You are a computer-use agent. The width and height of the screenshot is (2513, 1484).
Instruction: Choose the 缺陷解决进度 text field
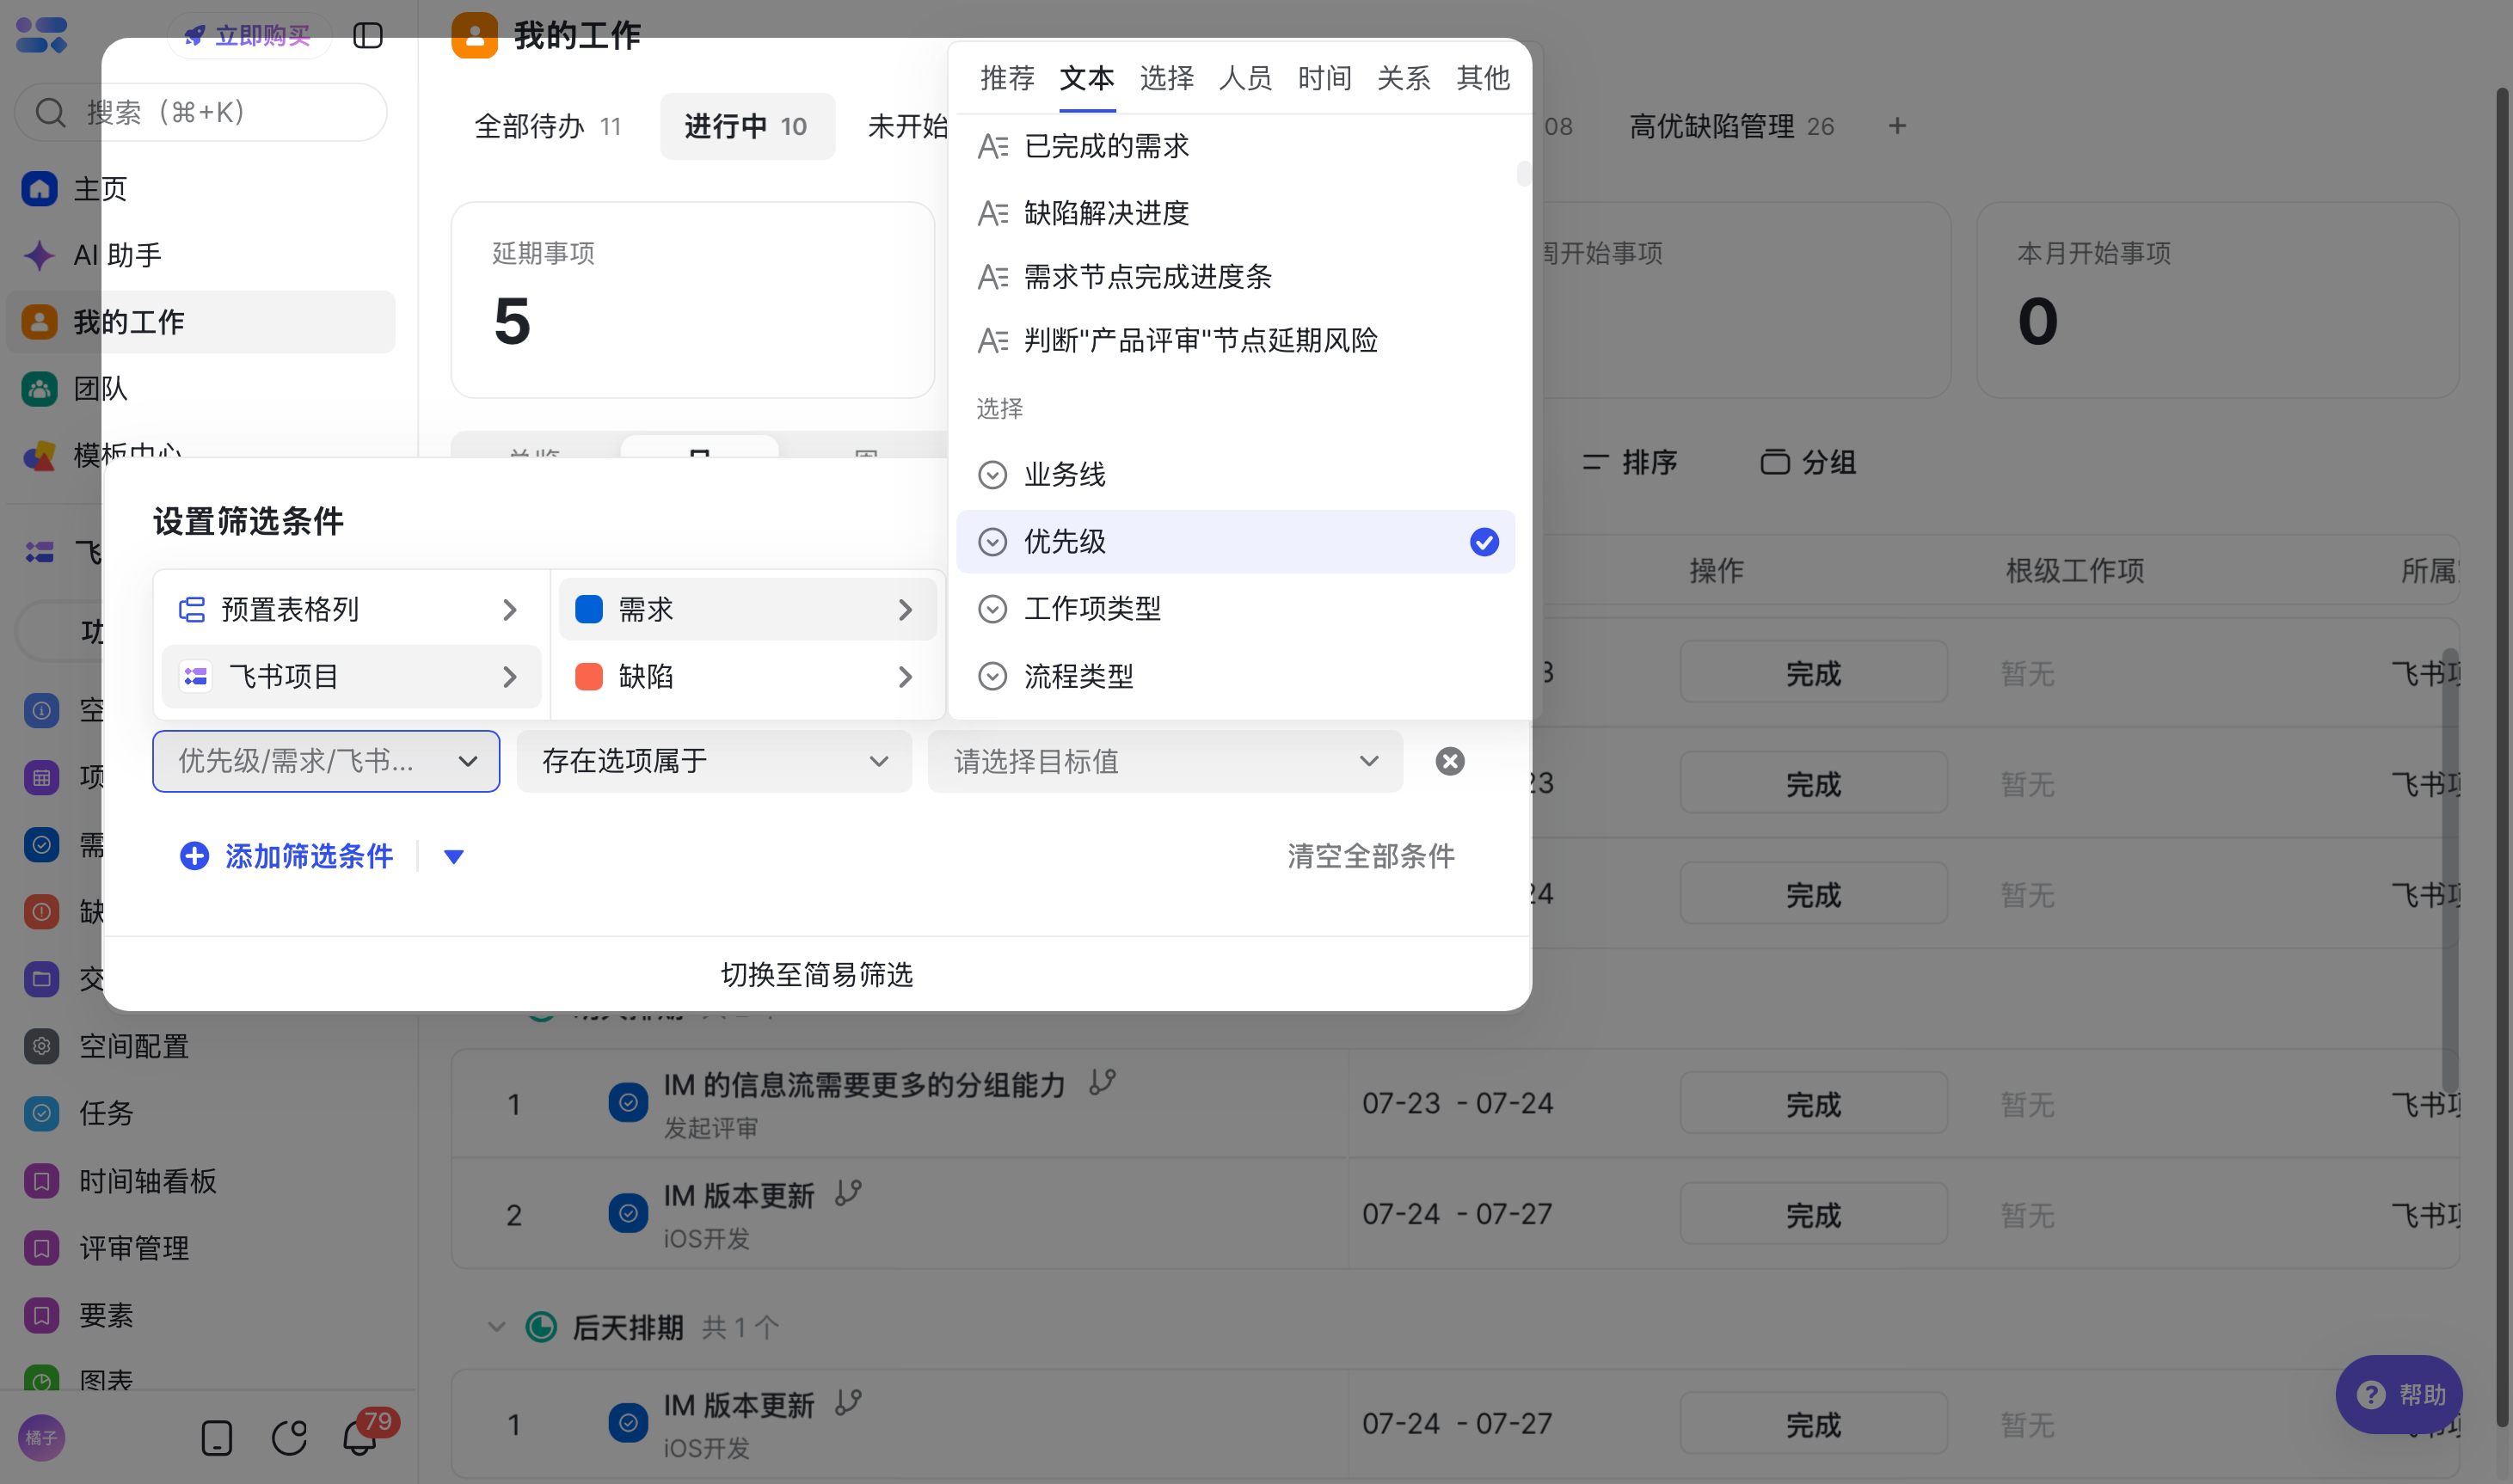pyautogui.click(x=1235, y=213)
